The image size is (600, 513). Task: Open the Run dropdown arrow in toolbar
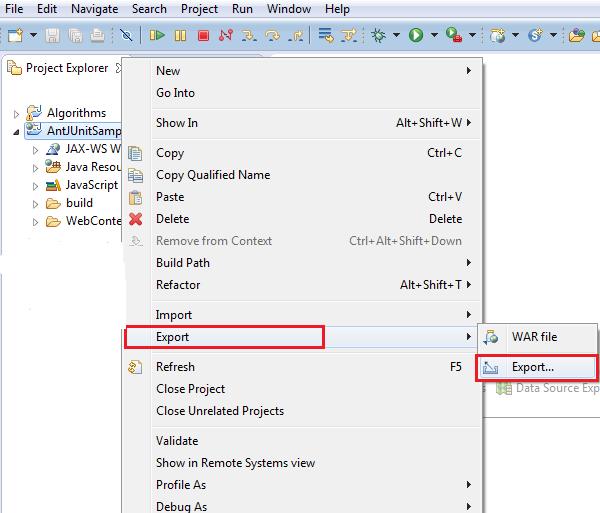click(x=434, y=36)
